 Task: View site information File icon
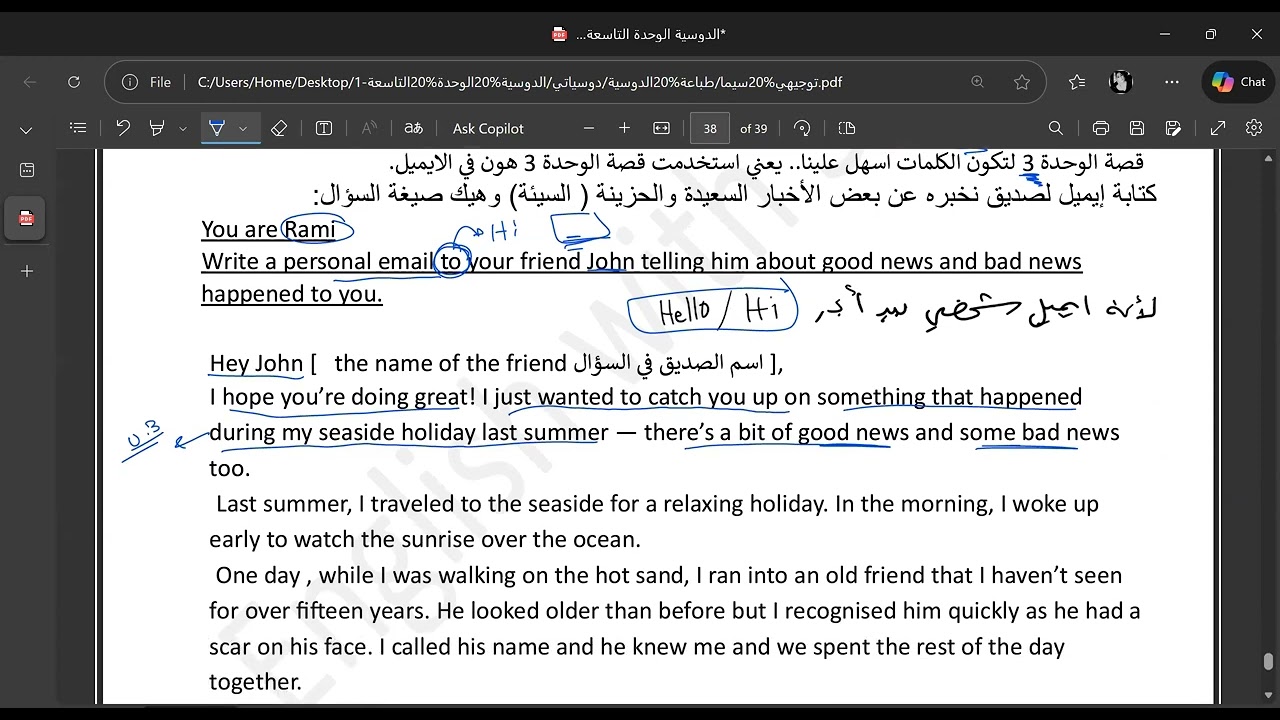tap(146, 82)
